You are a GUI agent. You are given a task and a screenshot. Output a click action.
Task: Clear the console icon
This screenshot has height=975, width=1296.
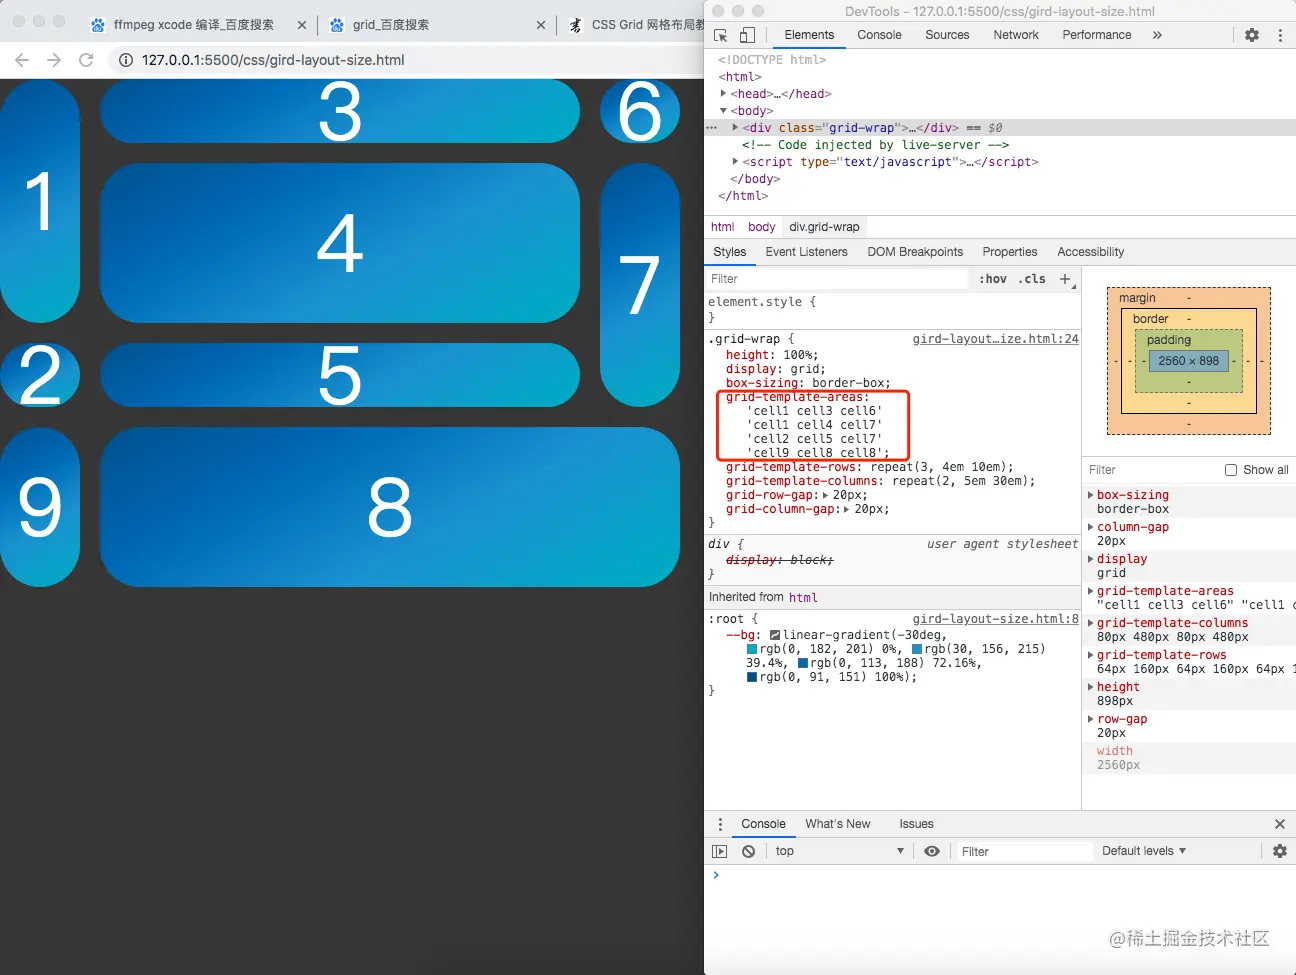749,851
